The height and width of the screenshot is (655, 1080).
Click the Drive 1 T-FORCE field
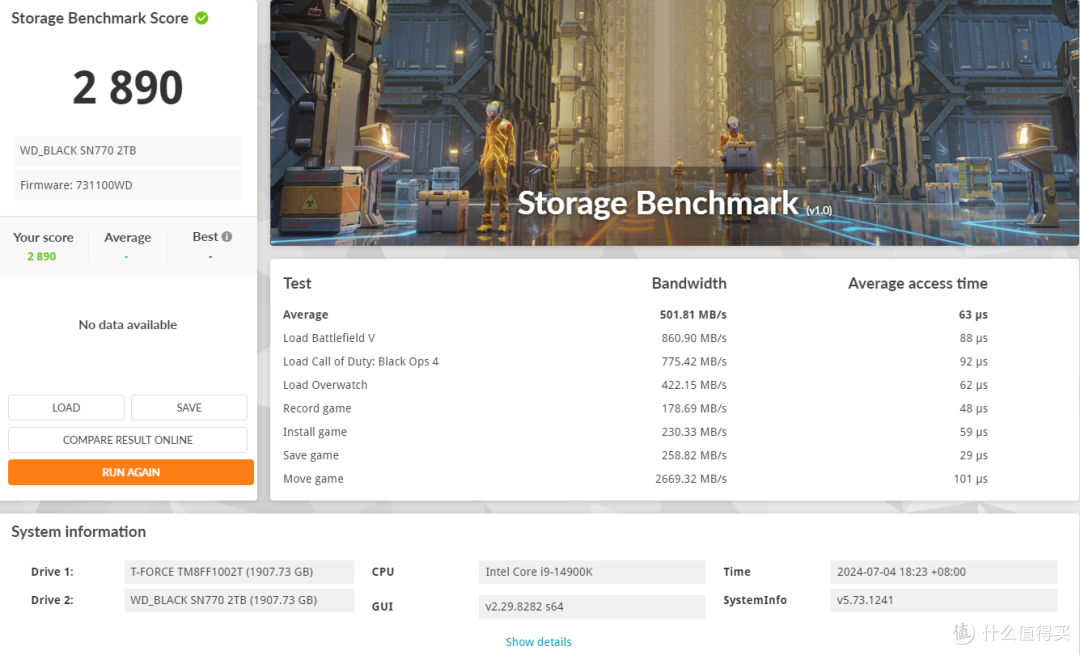[x=239, y=572]
